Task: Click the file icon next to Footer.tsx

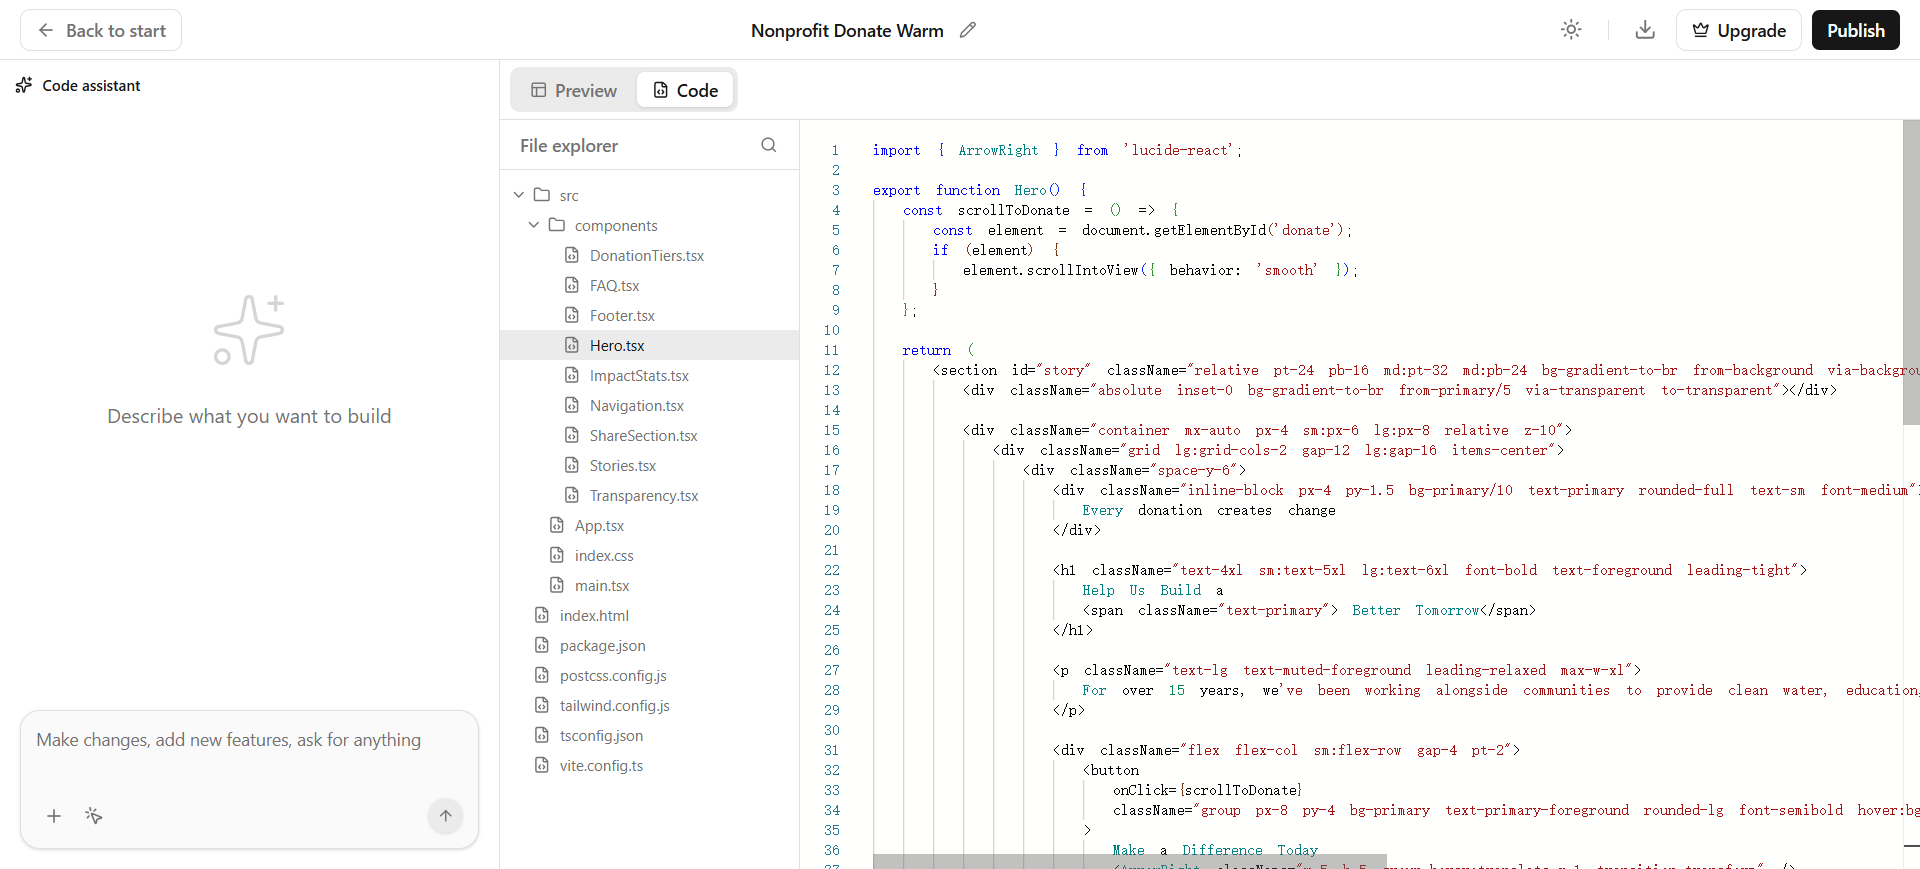Action: 572,315
